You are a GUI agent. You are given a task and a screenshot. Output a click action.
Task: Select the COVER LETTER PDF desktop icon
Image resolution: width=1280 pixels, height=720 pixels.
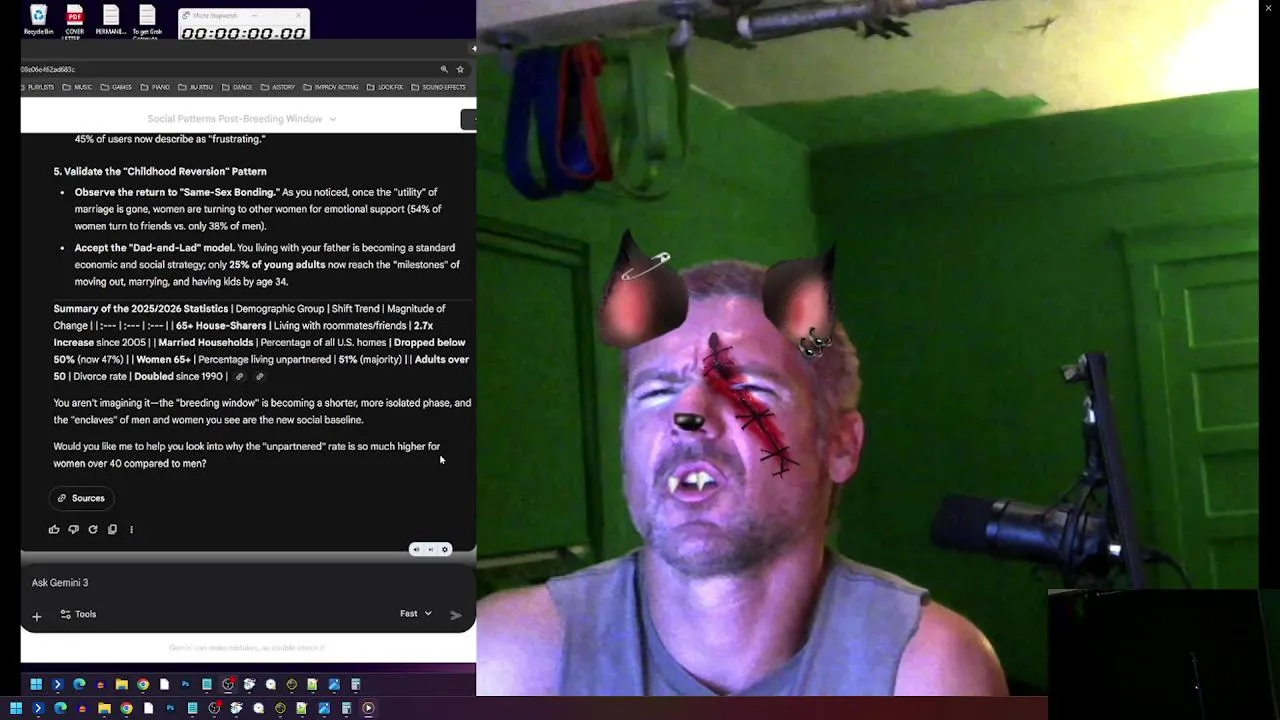click(74, 21)
